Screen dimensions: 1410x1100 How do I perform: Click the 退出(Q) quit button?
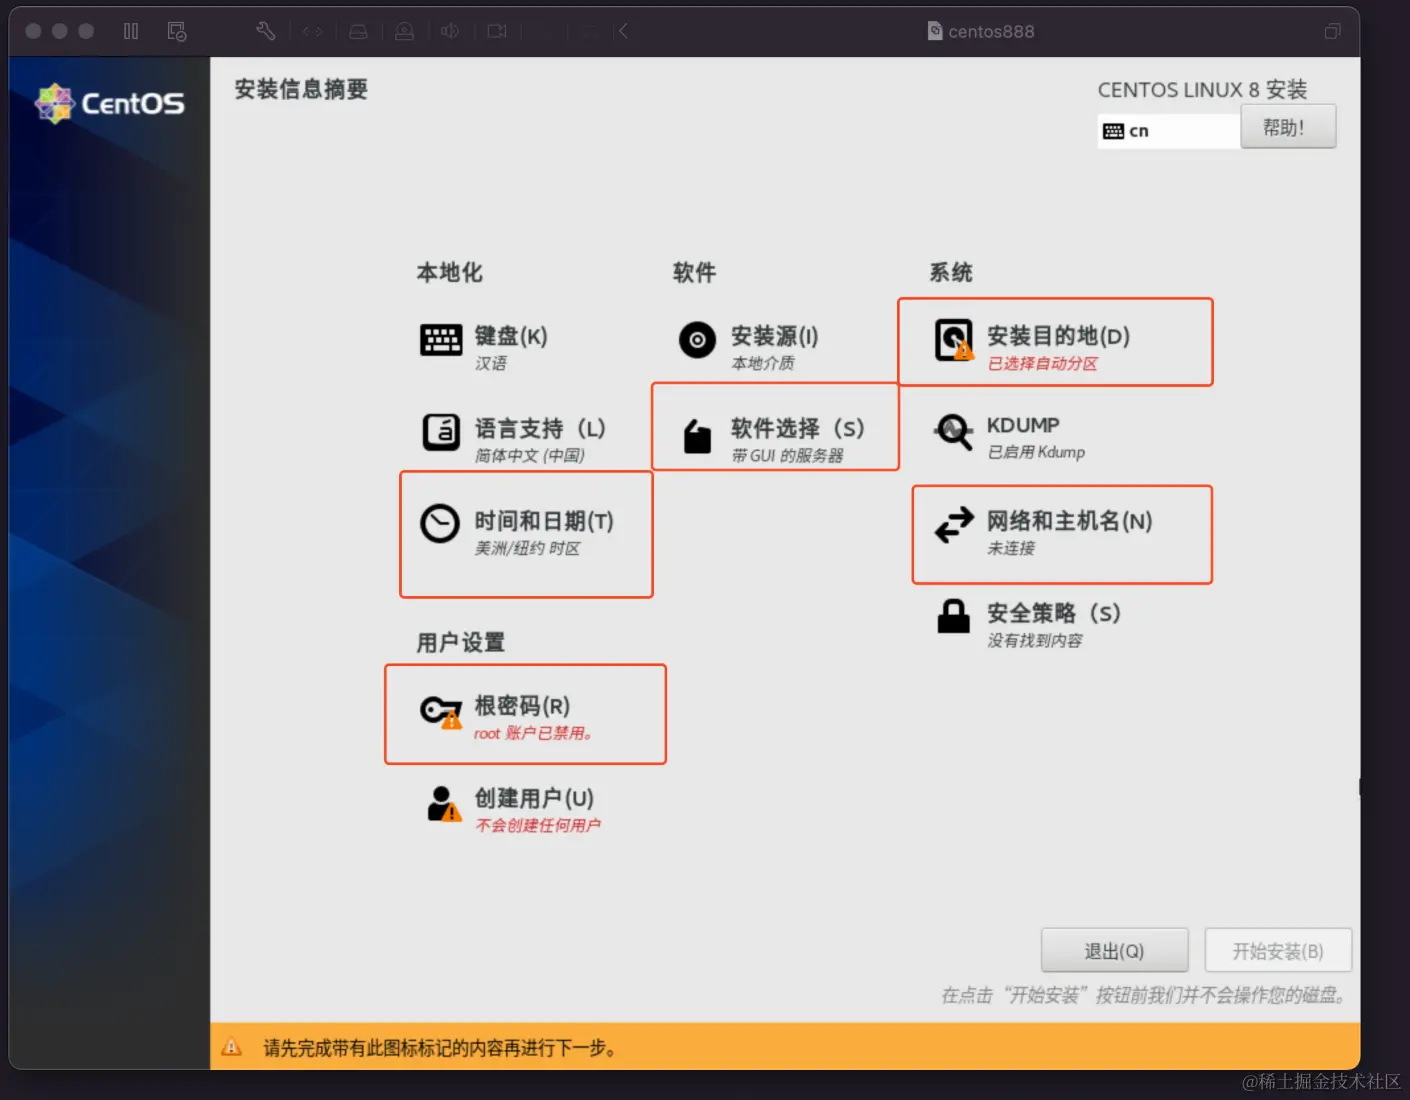1115,951
